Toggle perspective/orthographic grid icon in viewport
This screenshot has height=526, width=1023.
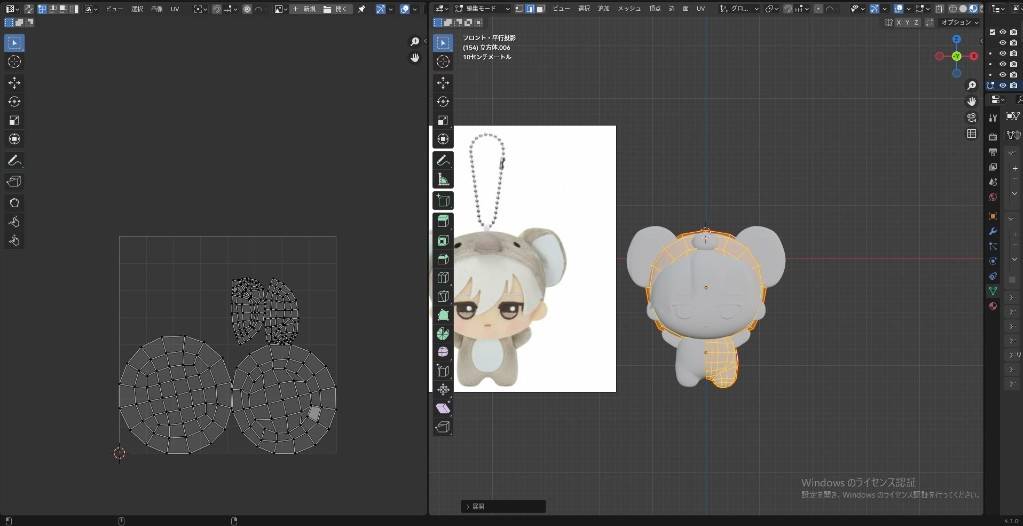tap(971, 134)
